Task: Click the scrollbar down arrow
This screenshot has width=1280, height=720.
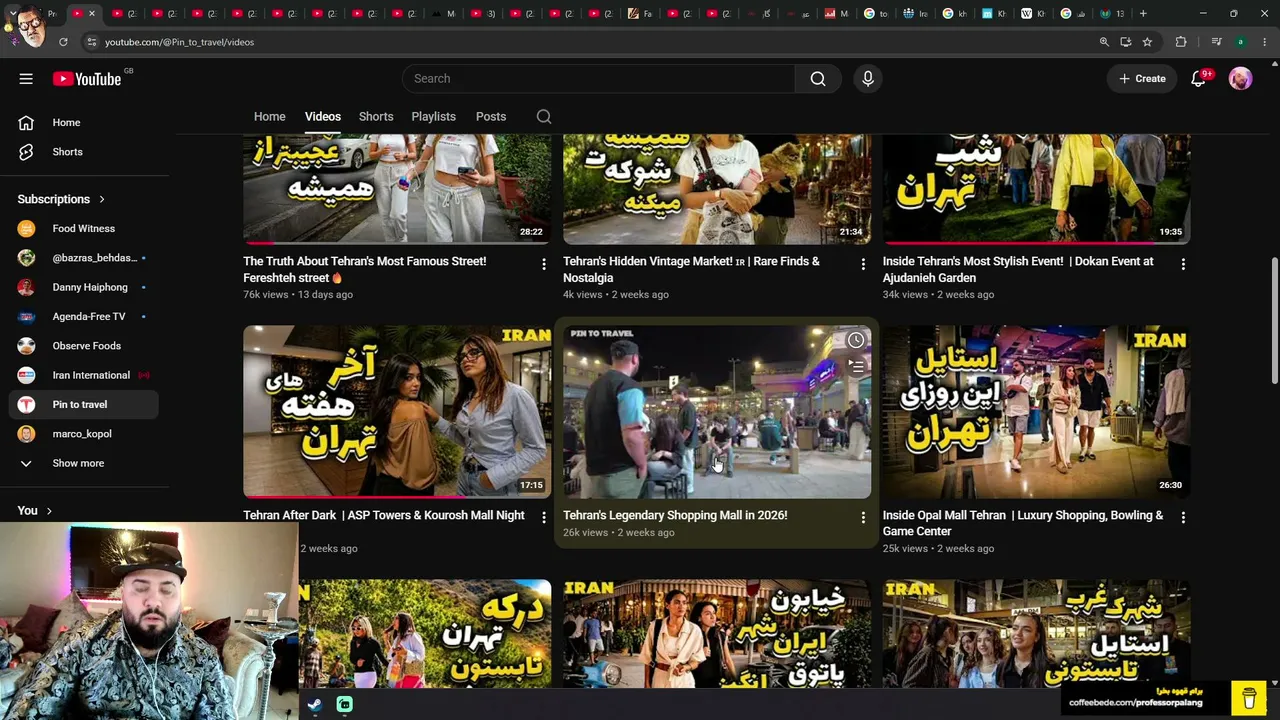Action: pyautogui.click(x=1274, y=682)
